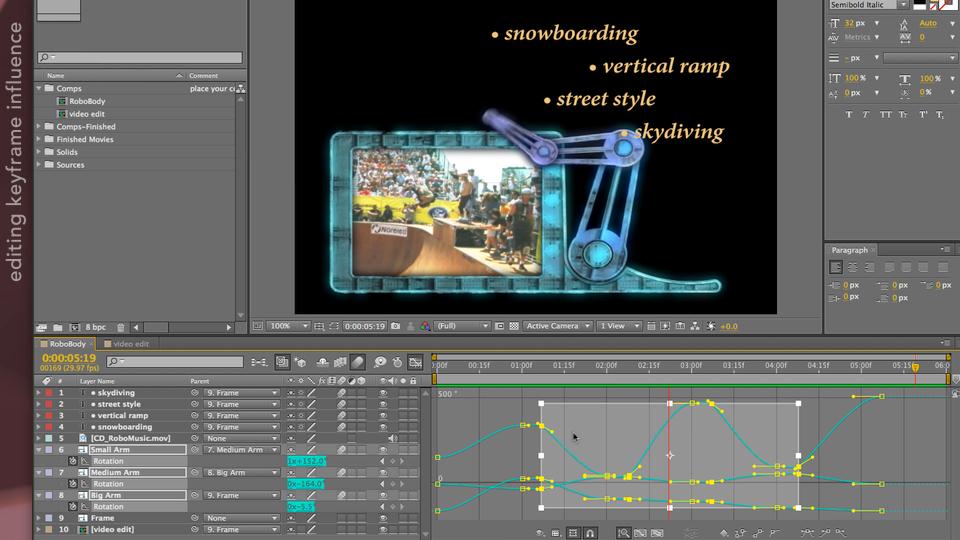Toggle the graph editor Snap magnet icon
The image size is (960, 540).
pyautogui.click(x=590, y=533)
